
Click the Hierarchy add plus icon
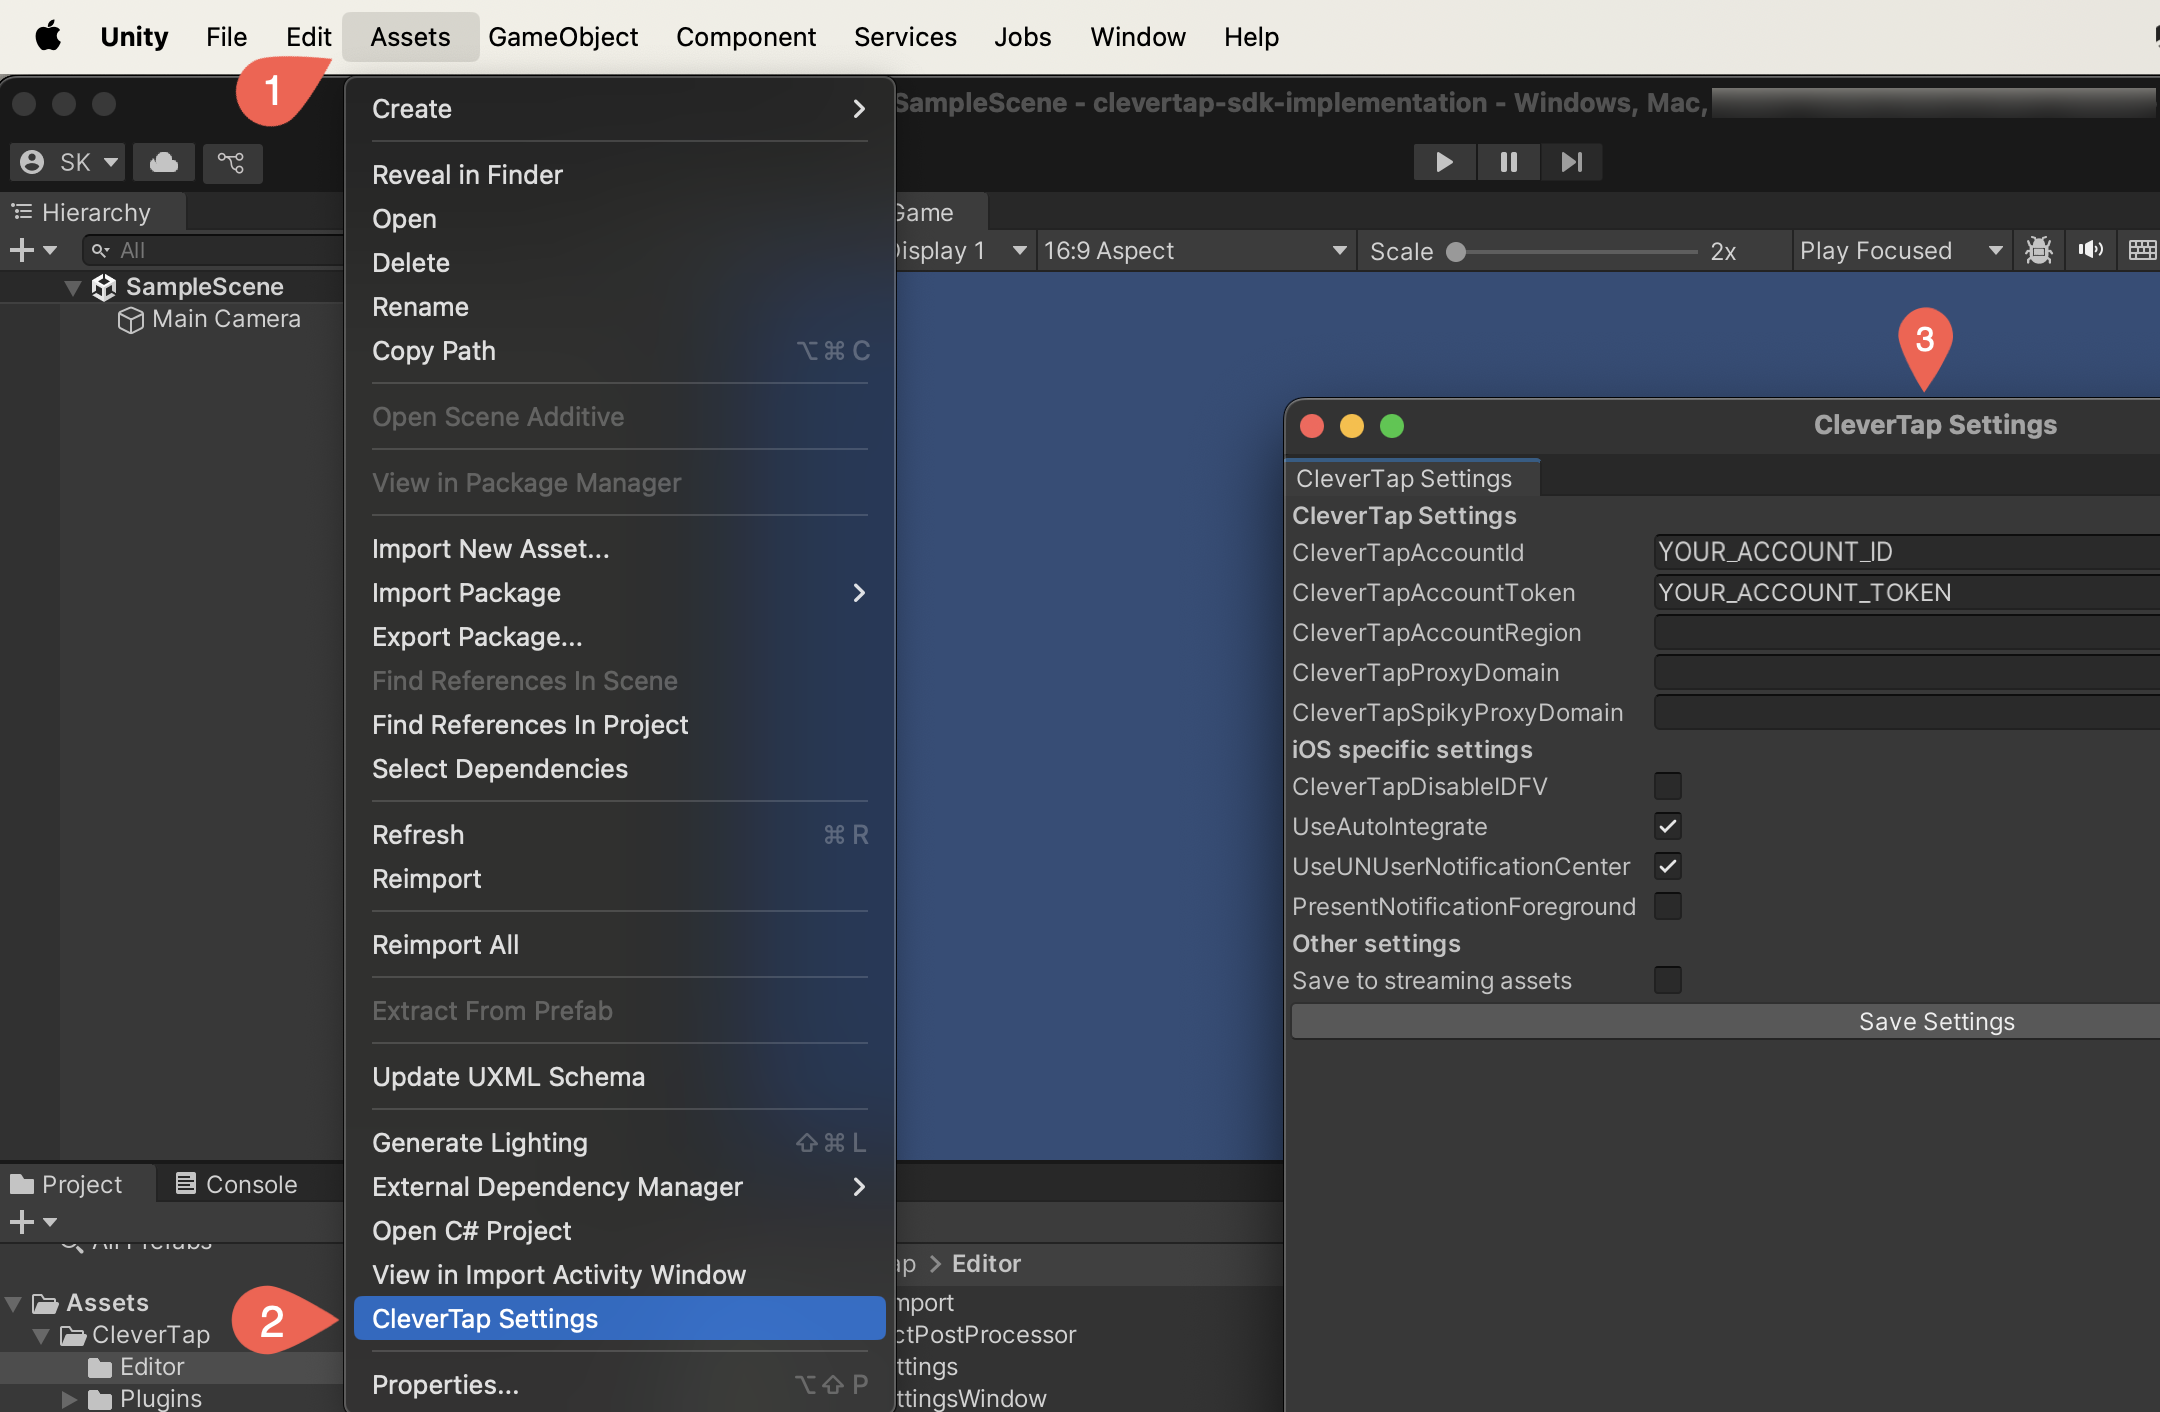pyautogui.click(x=23, y=250)
